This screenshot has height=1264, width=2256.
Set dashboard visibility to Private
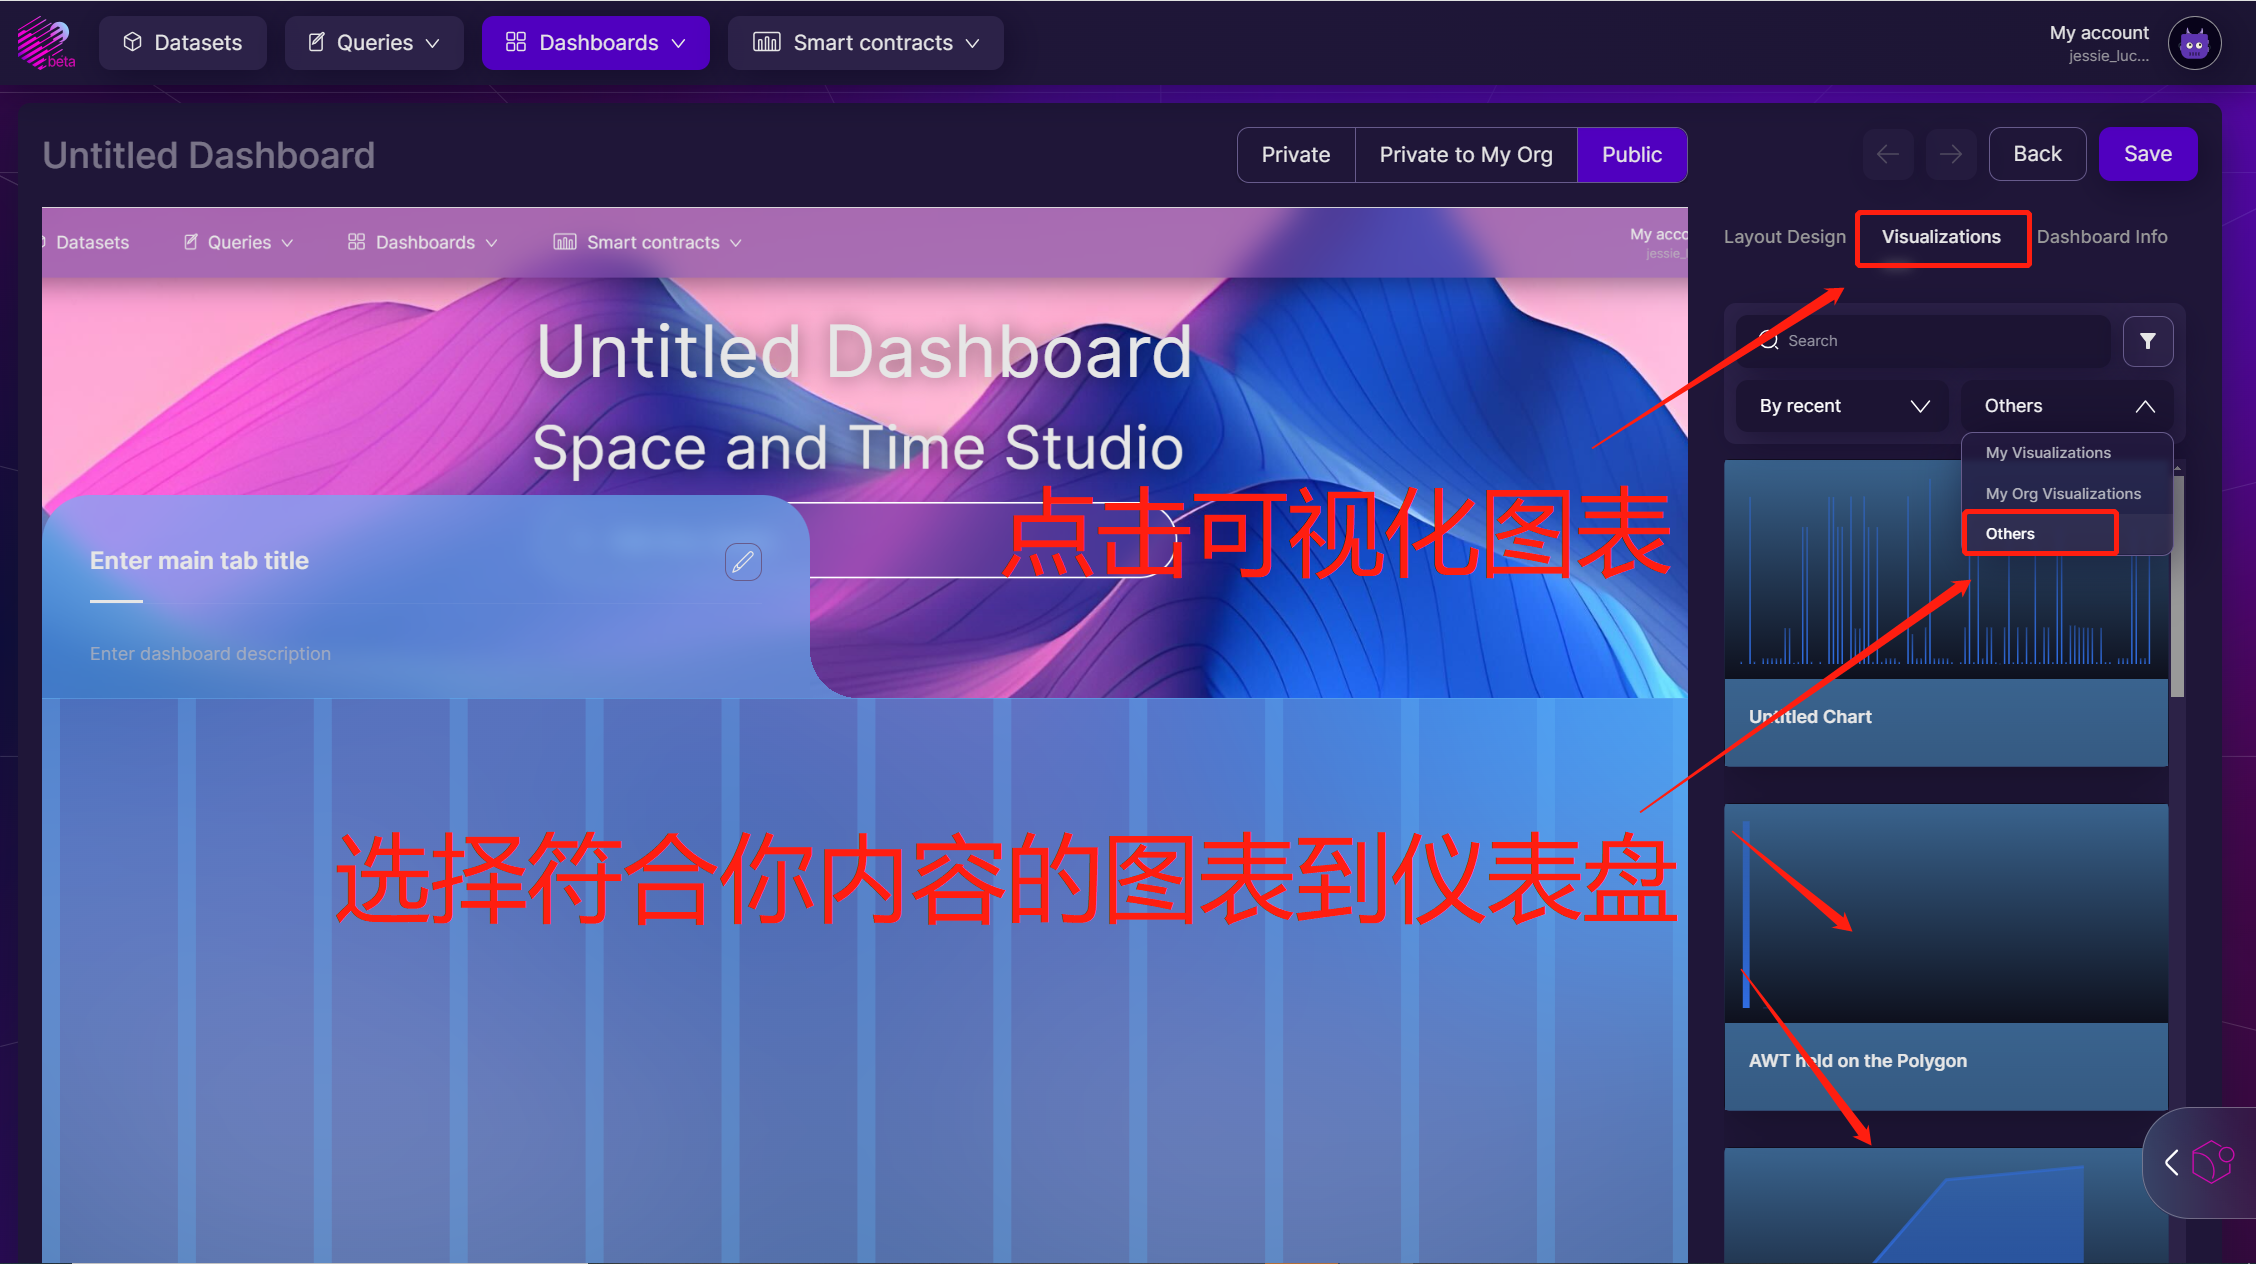point(1296,155)
